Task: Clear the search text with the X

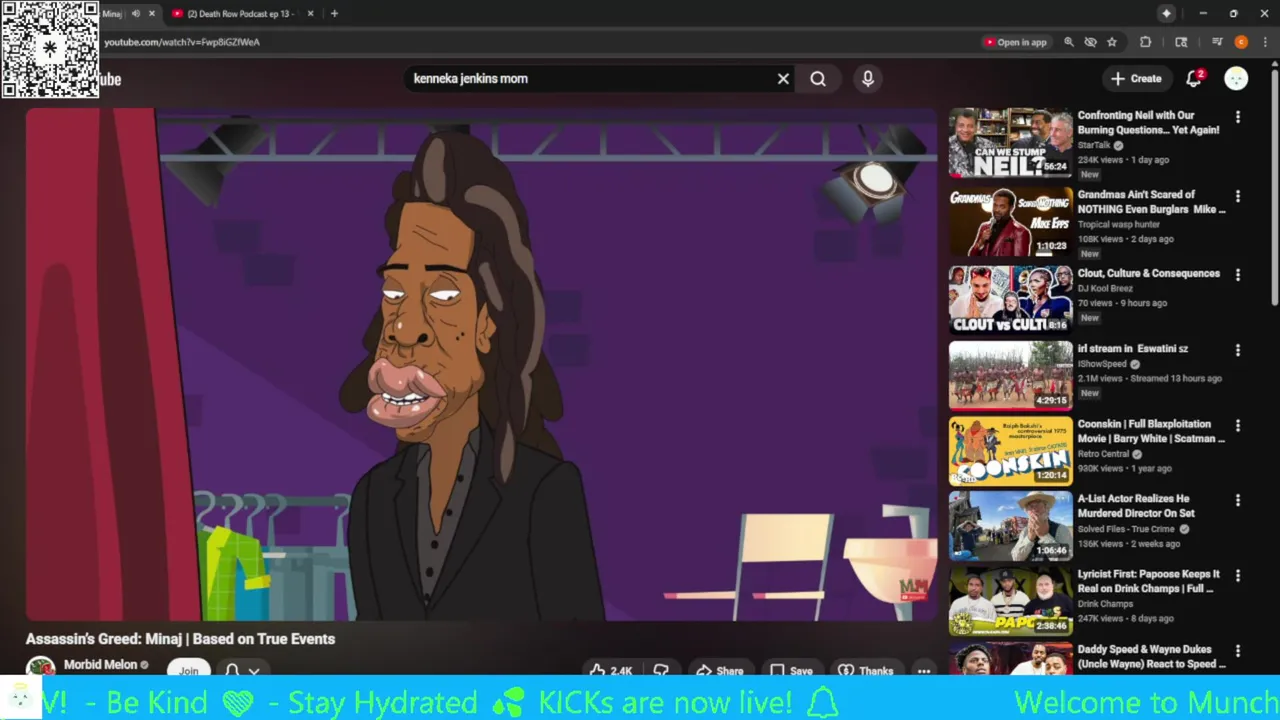Action: point(783,78)
